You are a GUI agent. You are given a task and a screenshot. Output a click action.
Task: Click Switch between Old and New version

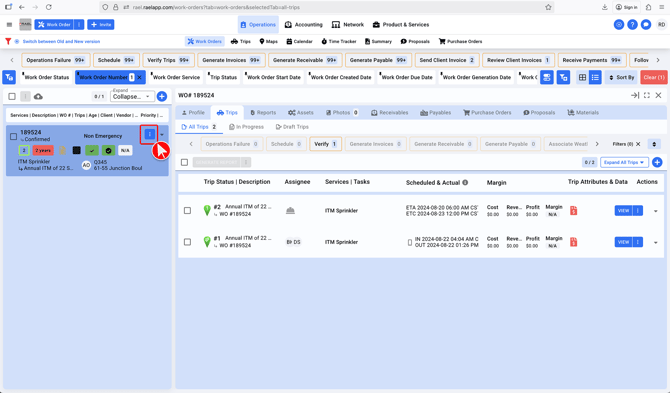coord(61,41)
